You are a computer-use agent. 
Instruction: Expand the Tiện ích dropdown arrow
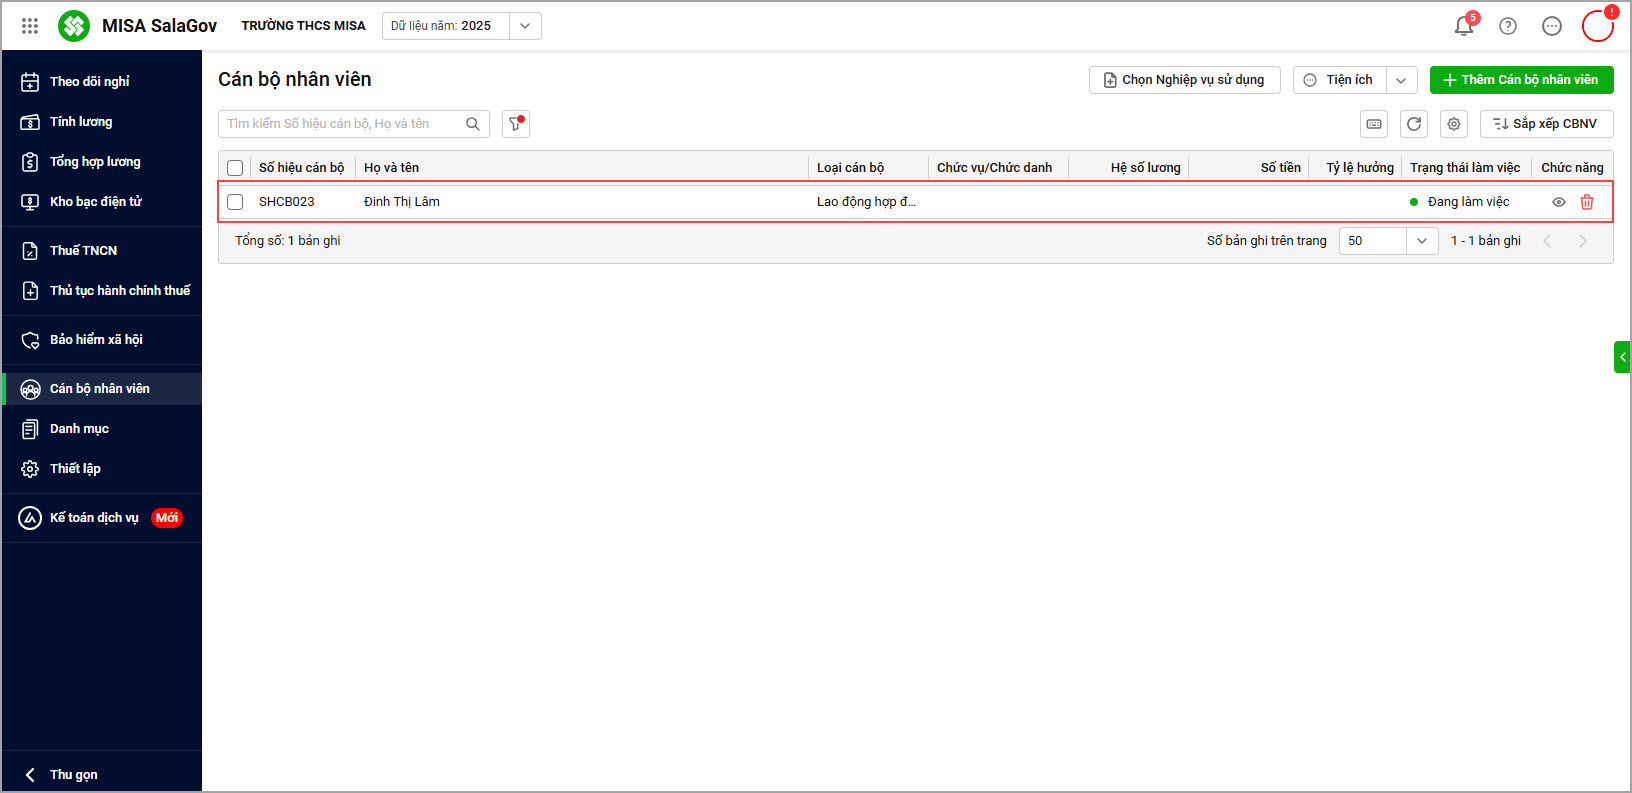tap(1401, 80)
